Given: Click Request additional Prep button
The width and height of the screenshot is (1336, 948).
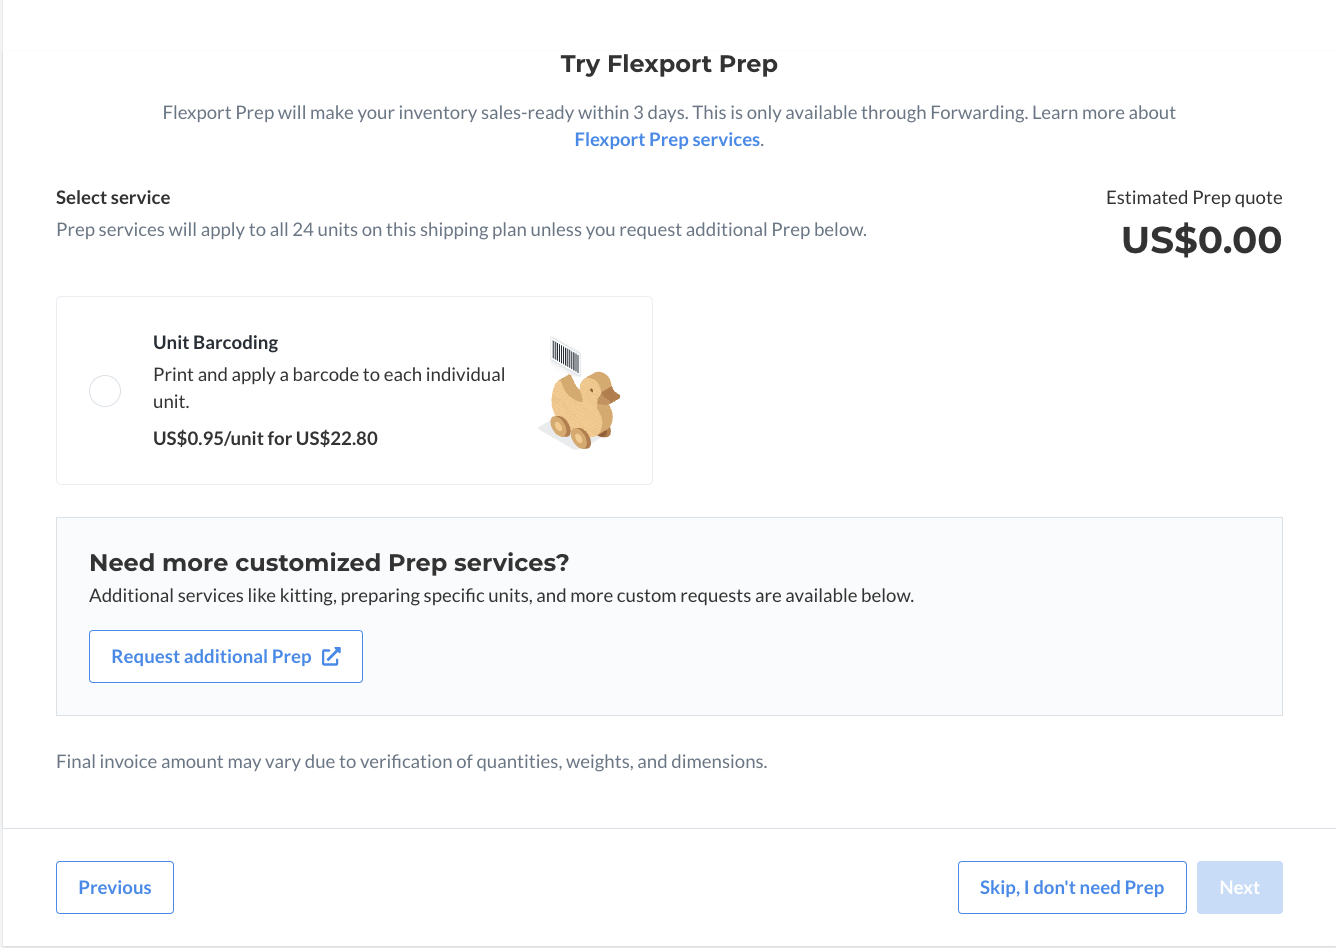Looking at the screenshot, I should point(226,657).
